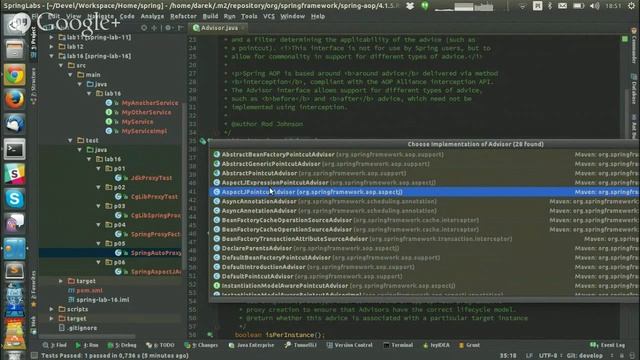Open the TODO tool window
Image resolution: width=640 pixels, height=360 pixels.
(160, 345)
